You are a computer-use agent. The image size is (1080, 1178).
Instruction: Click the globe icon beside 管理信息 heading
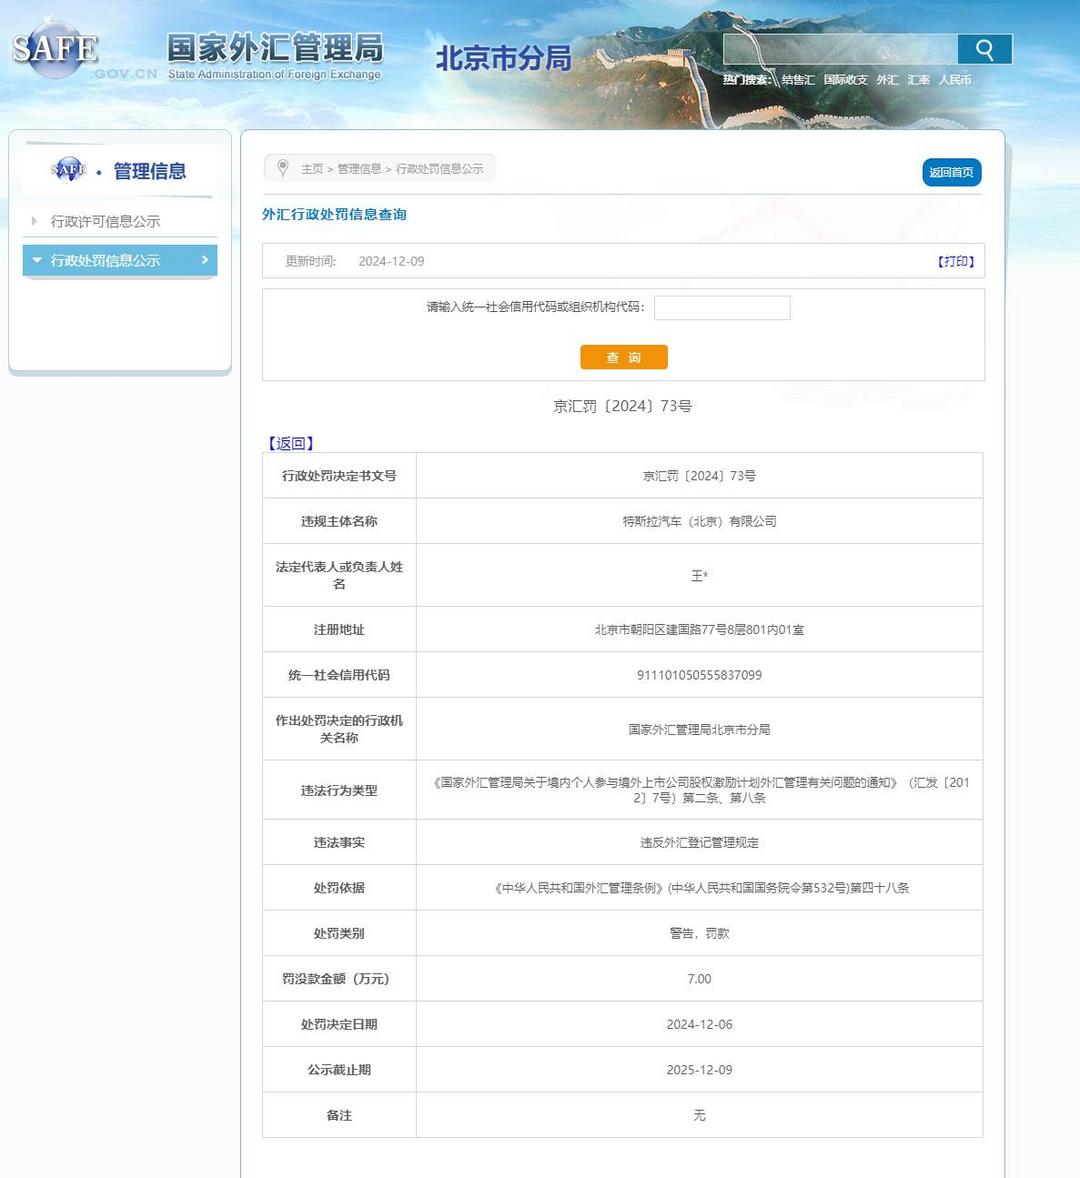click(68, 170)
